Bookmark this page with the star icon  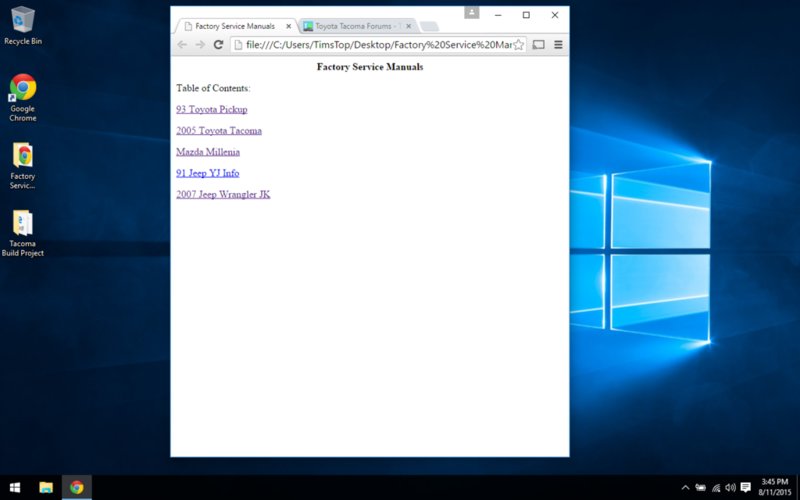[518, 45]
